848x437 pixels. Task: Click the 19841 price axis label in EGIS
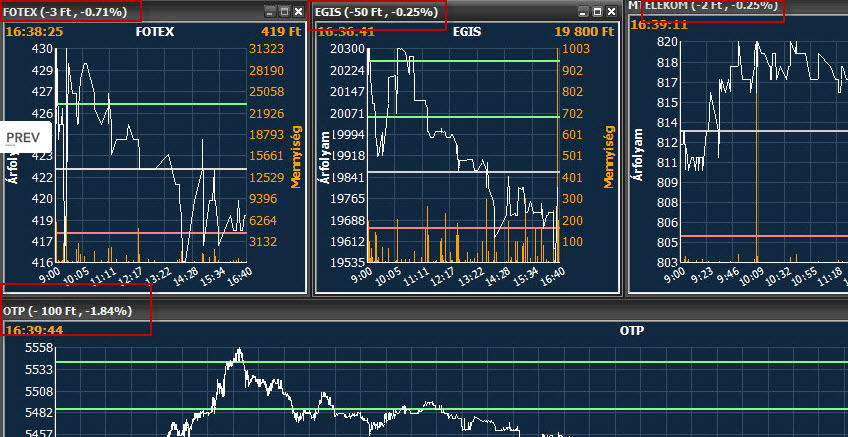tap(347, 177)
